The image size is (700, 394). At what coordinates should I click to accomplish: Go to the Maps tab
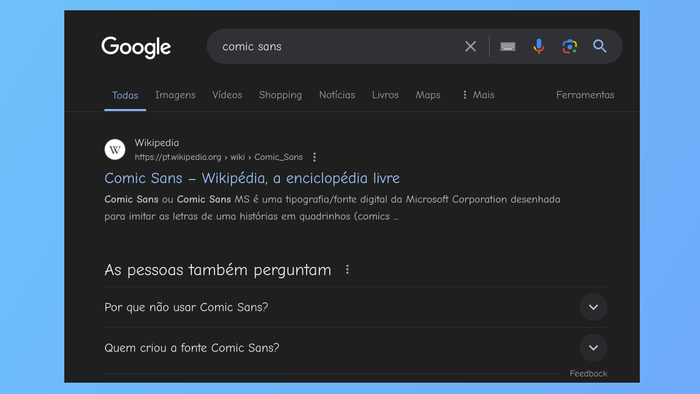click(x=428, y=95)
